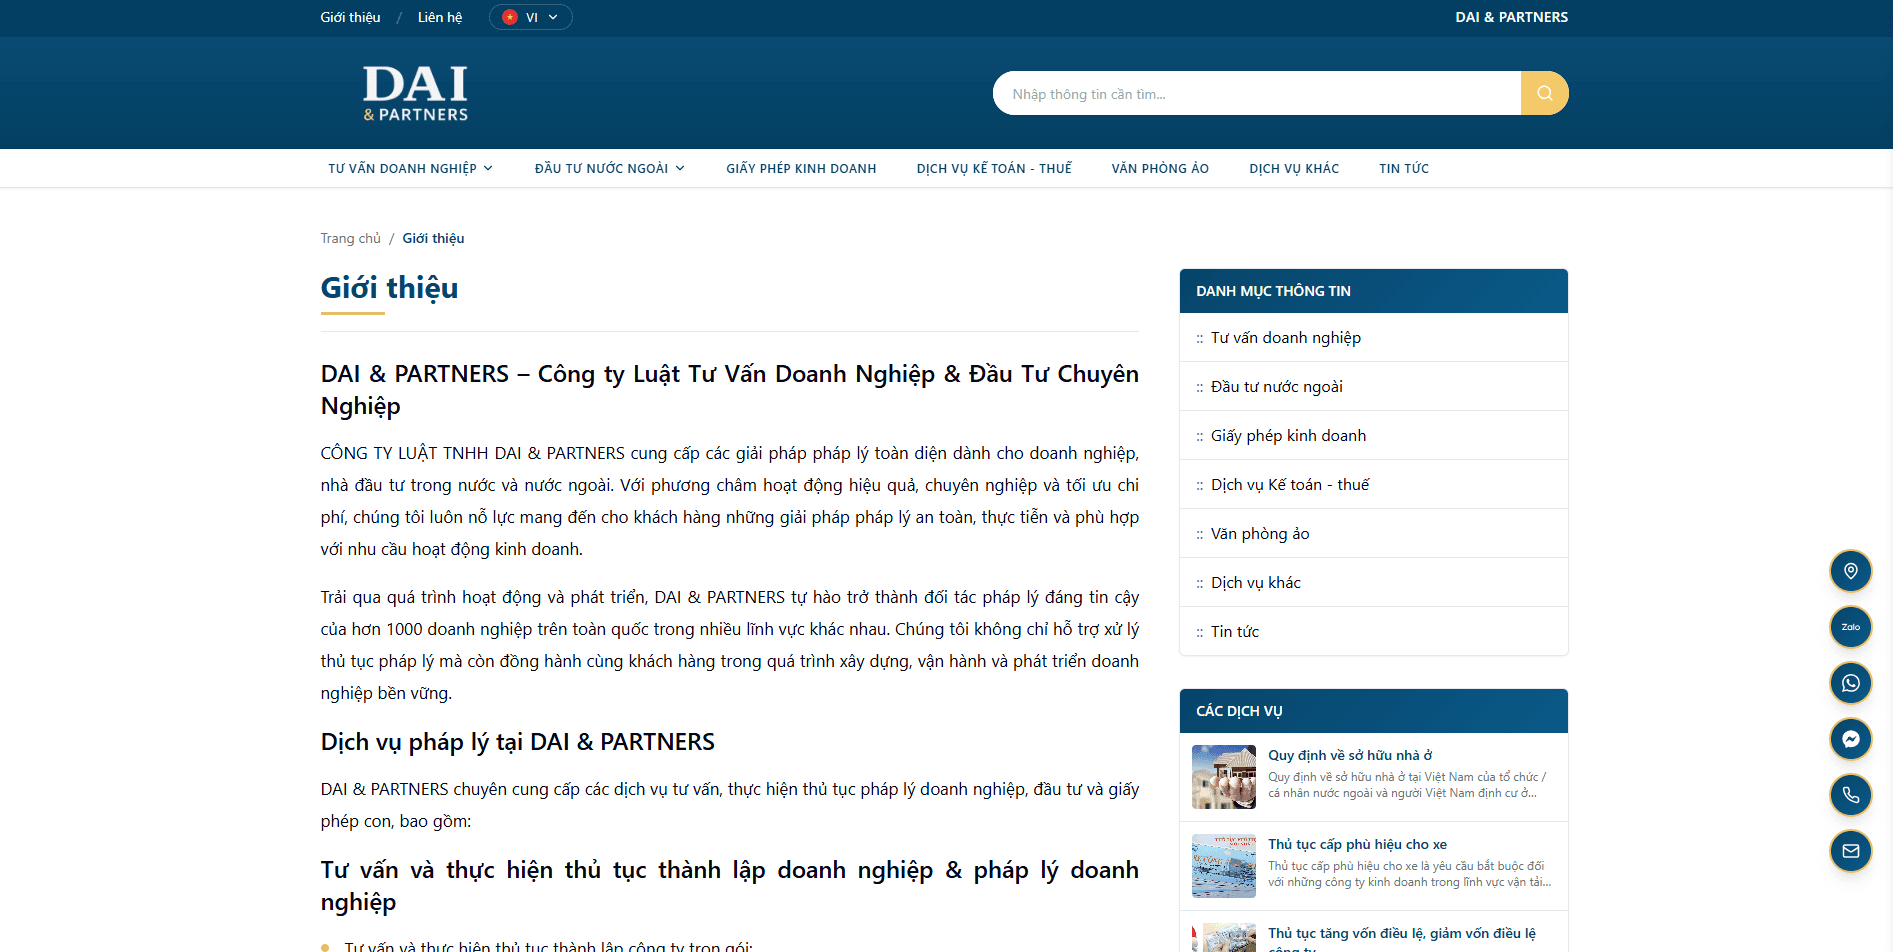Open article Thủ tục tăng vốn điều lệ
The height and width of the screenshot is (952, 1893).
click(x=1402, y=939)
